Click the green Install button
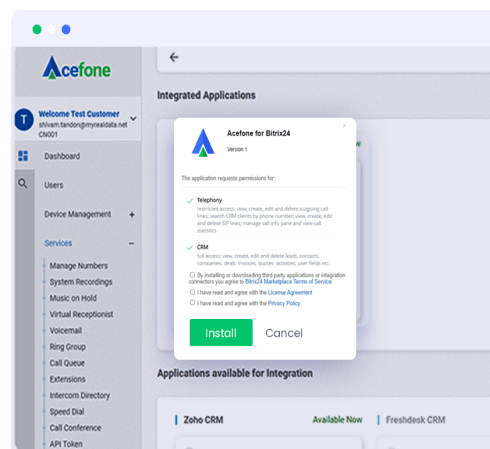 221,333
